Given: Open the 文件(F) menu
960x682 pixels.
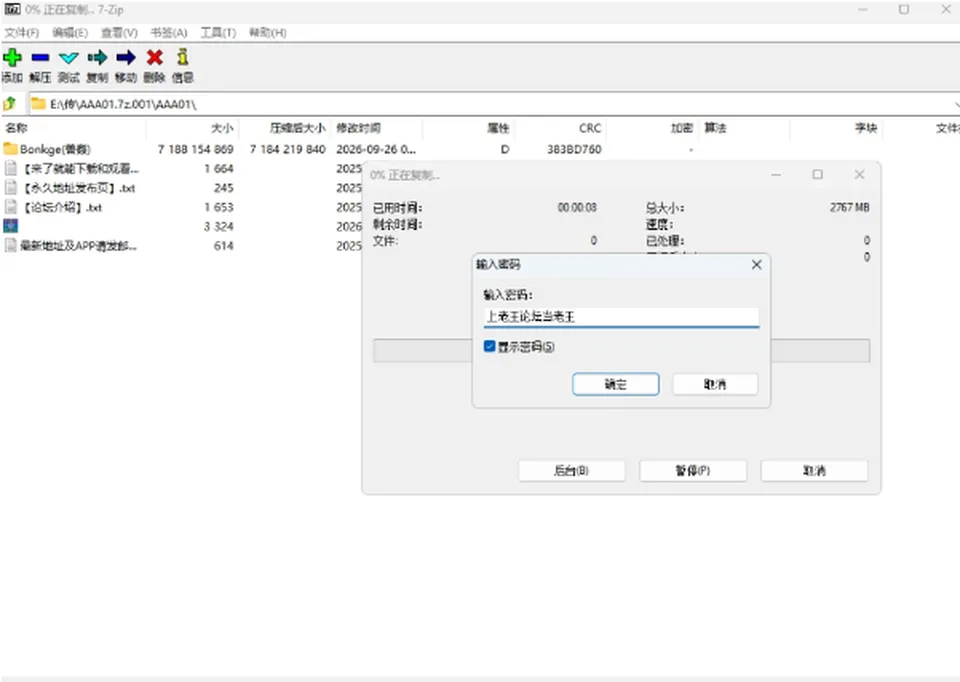Looking at the screenshot, I should pos(21,32).
